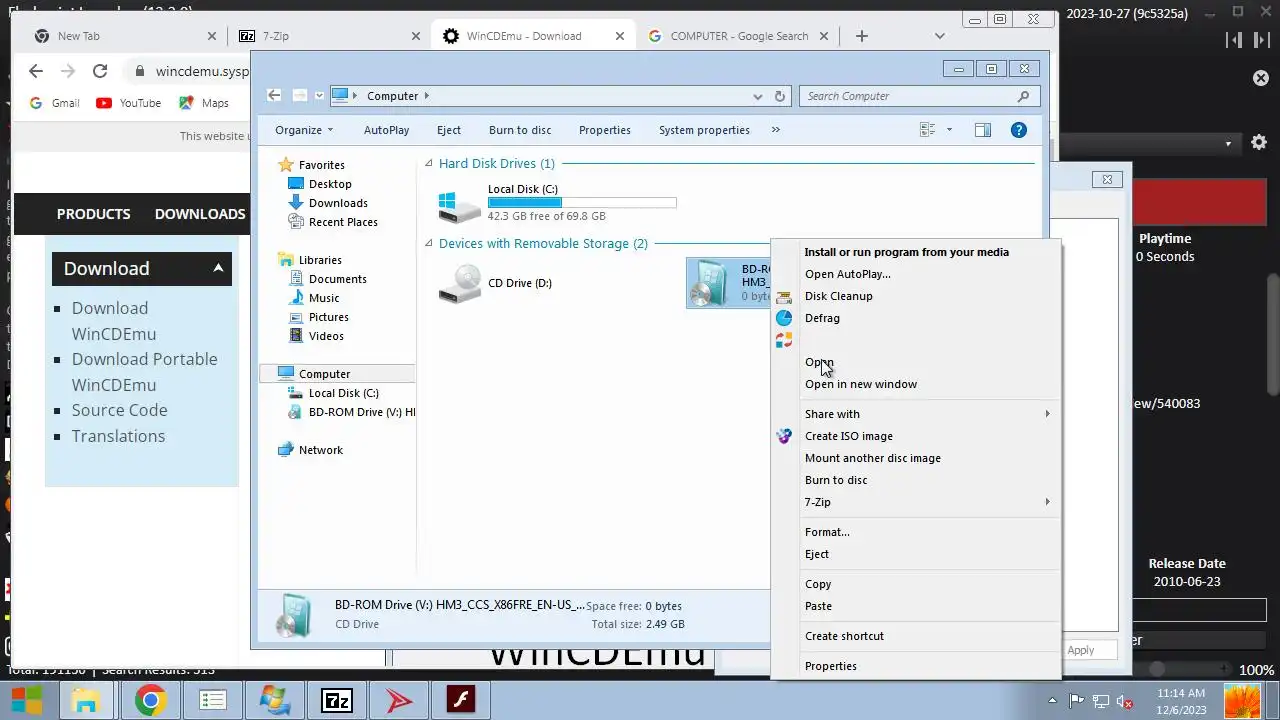Click AutoPlay in the Explorer toolbar
The image size is (1280, 720).
click(x=386, y=130)
